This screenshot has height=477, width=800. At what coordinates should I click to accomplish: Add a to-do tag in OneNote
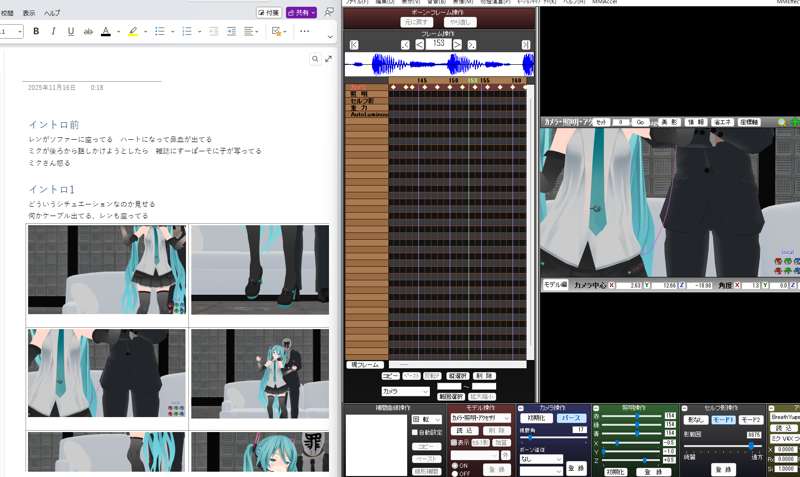(277, 32)
